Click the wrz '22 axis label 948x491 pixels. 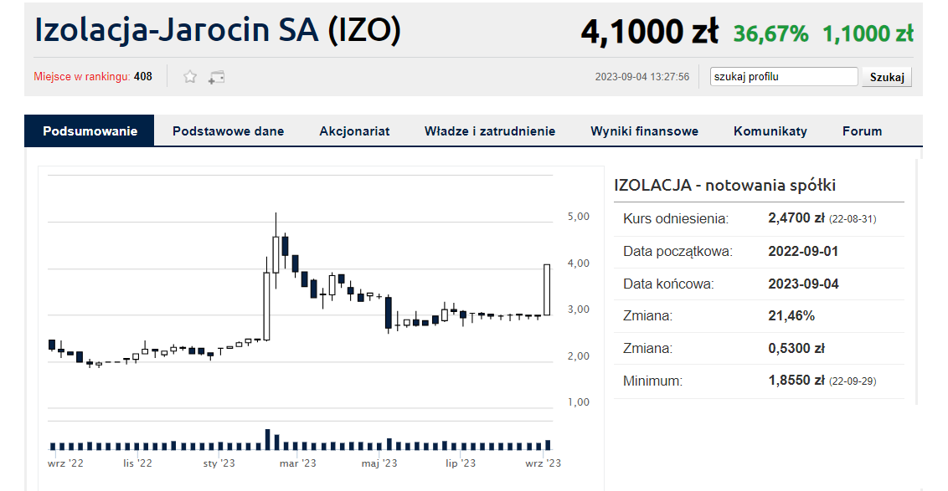click(x=65, y=463)
